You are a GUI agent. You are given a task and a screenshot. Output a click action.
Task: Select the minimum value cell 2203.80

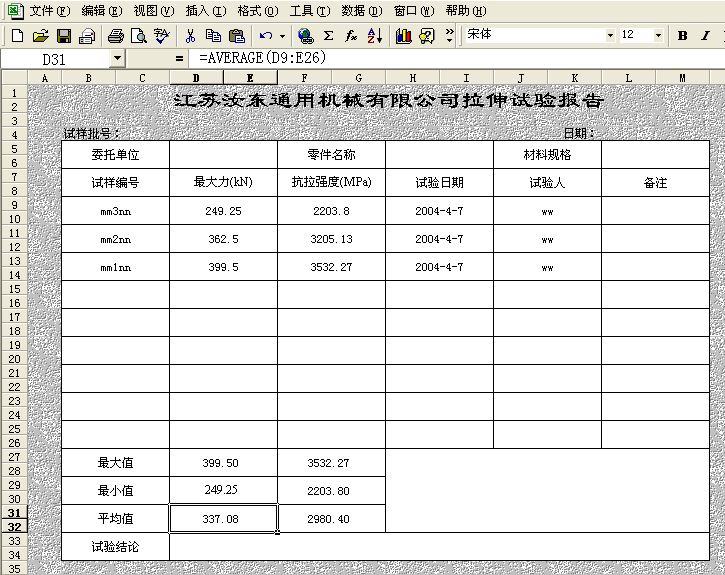click(x=332, y=491)
